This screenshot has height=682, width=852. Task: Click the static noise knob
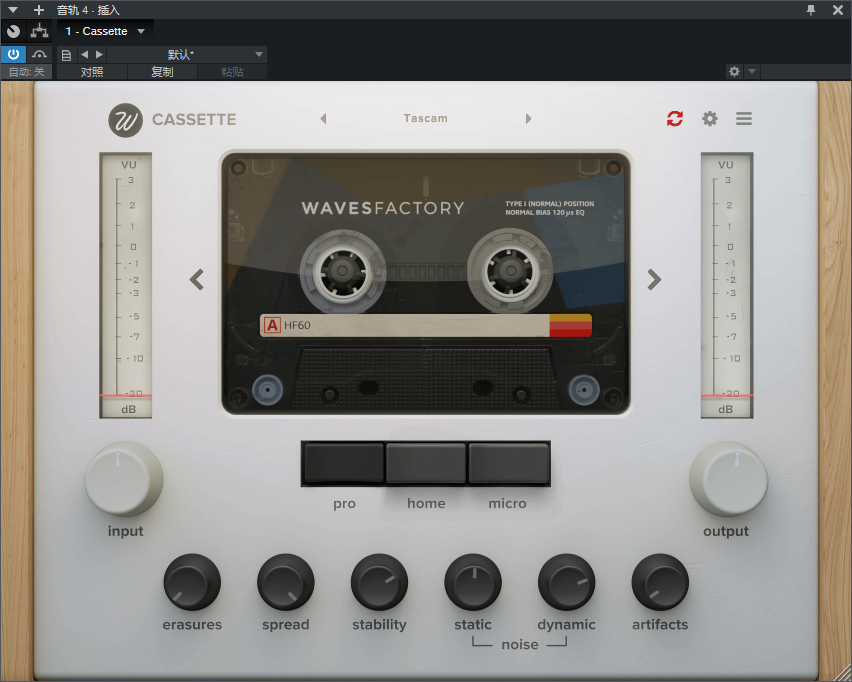[473, 582]
